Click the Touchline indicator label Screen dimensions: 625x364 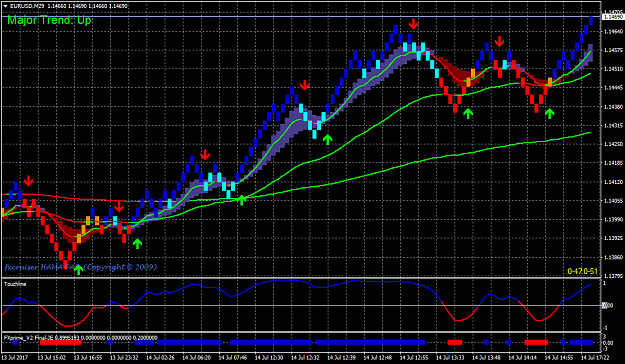[x=15, y=284]
